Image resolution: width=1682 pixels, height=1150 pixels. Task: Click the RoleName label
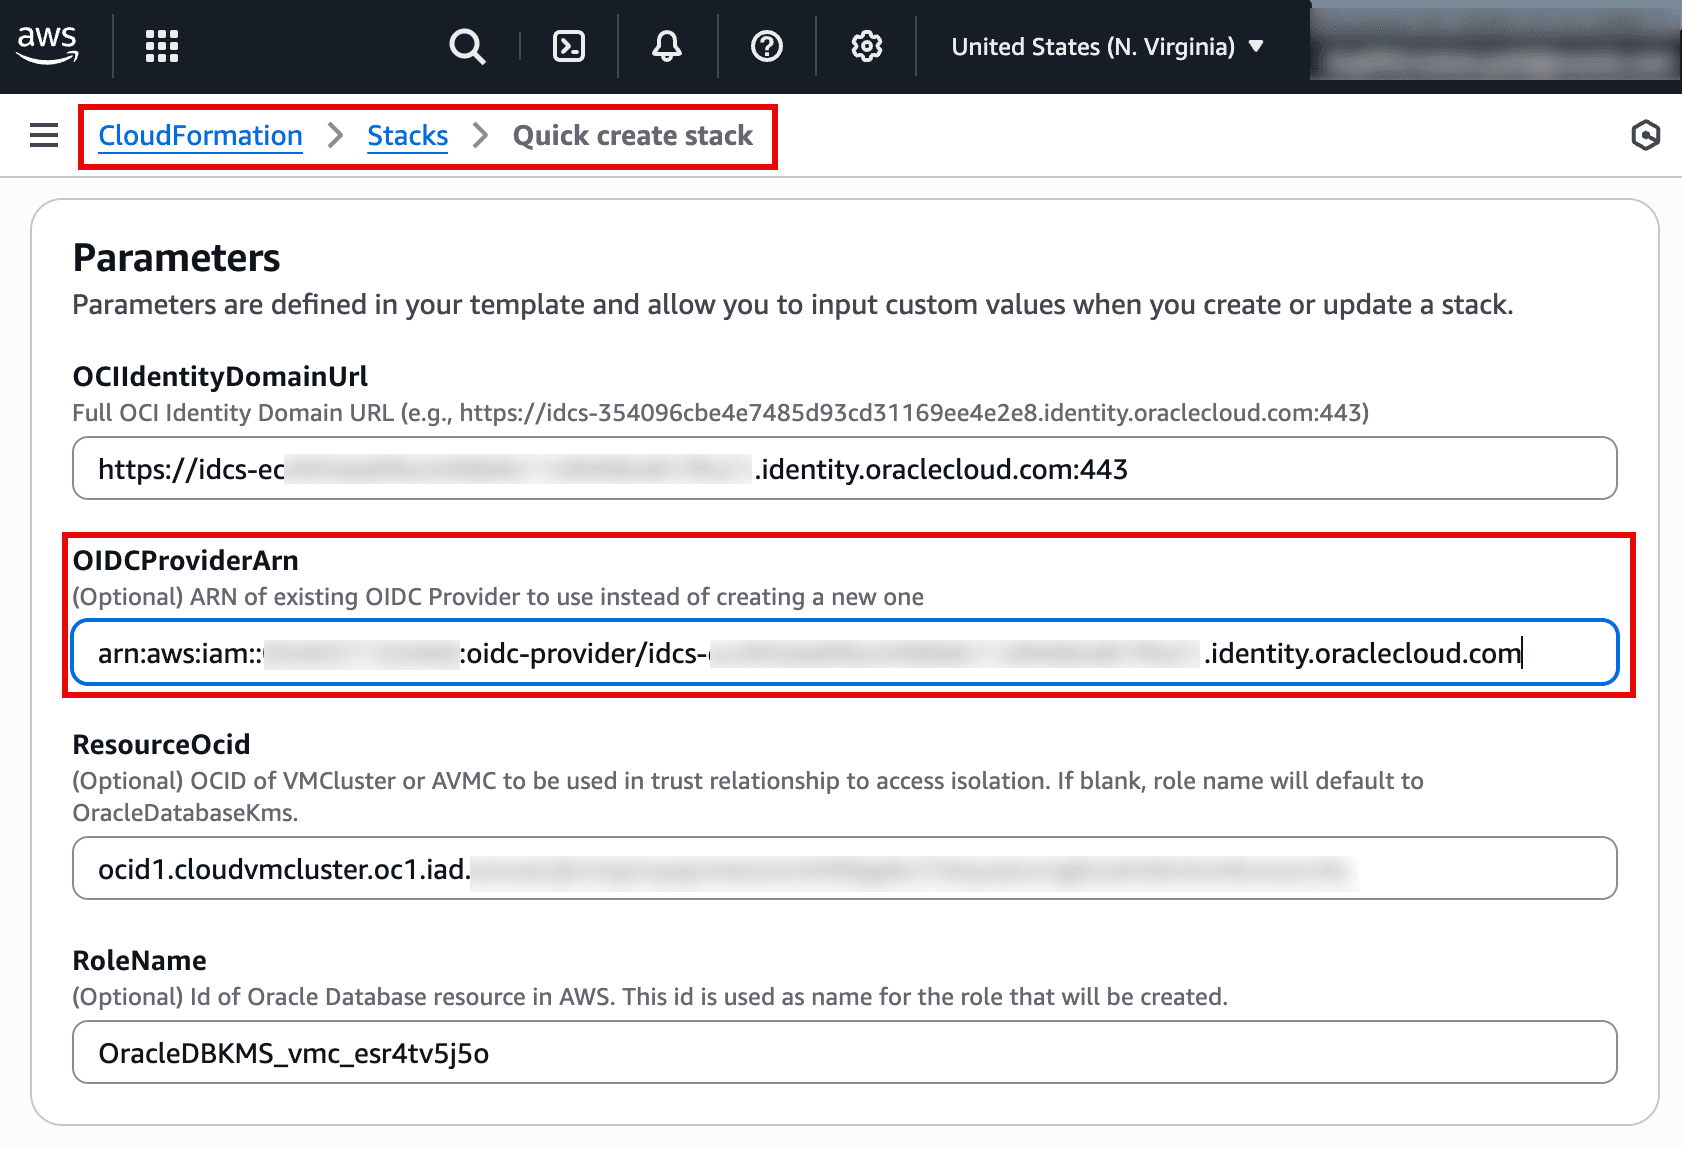click(140, 961)
